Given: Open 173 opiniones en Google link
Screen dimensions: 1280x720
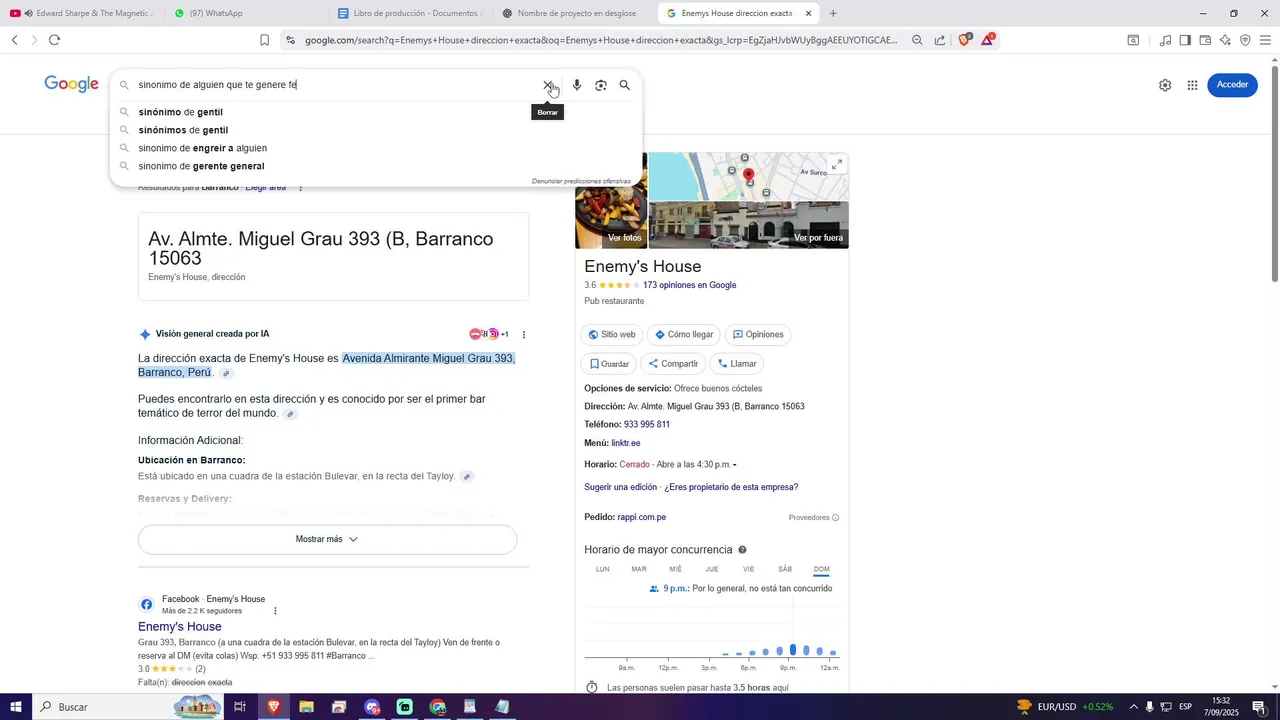Looking at the screenshot, I should click(690, 285).
